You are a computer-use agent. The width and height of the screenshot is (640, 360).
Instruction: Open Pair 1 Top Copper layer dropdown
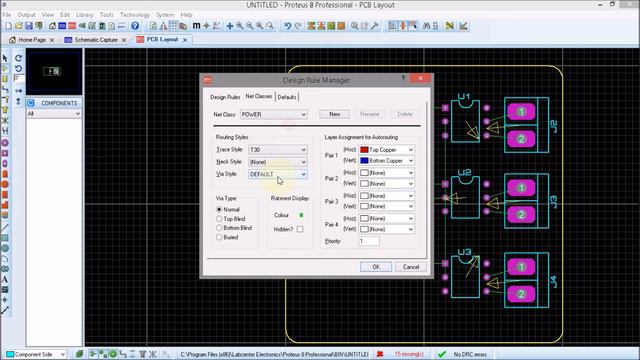(387, 150)
